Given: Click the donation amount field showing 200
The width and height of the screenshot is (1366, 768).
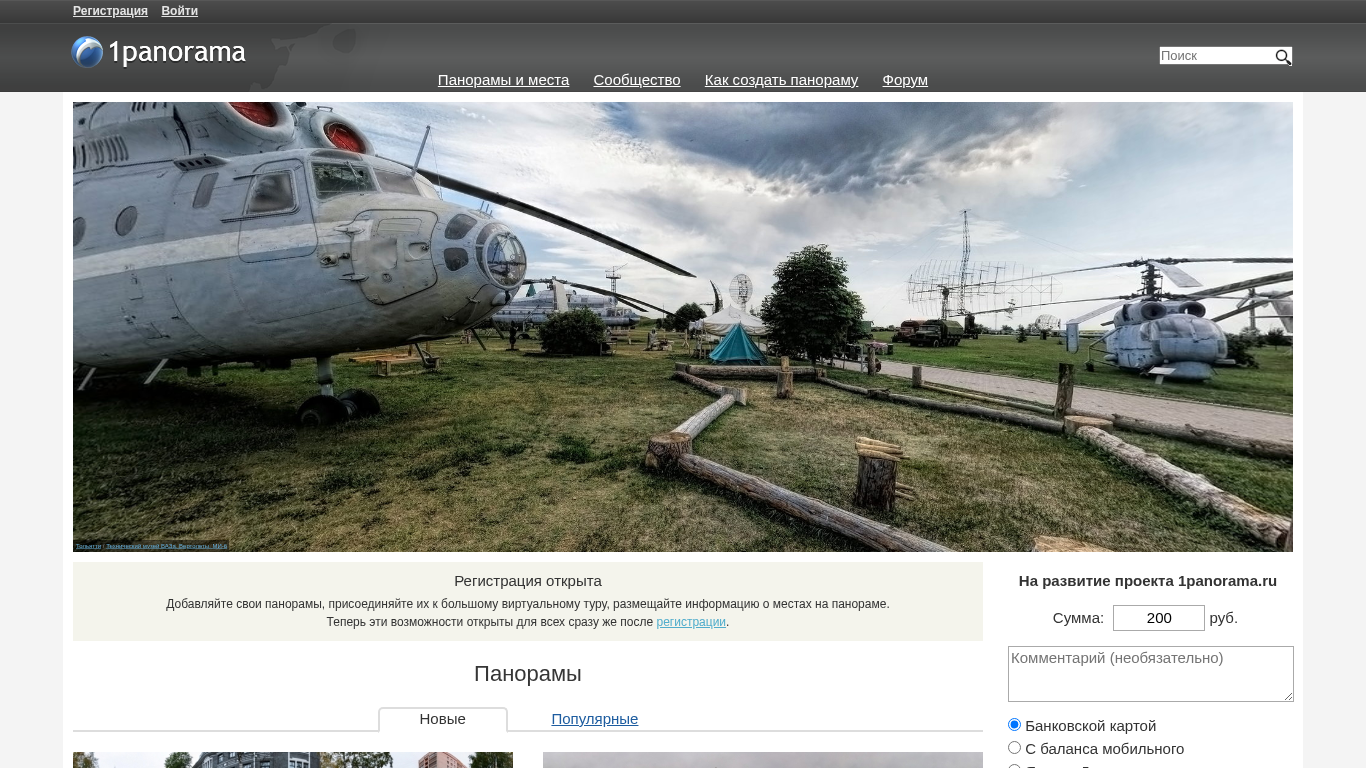Looking at the screenshot, I should coord(1158,618).
